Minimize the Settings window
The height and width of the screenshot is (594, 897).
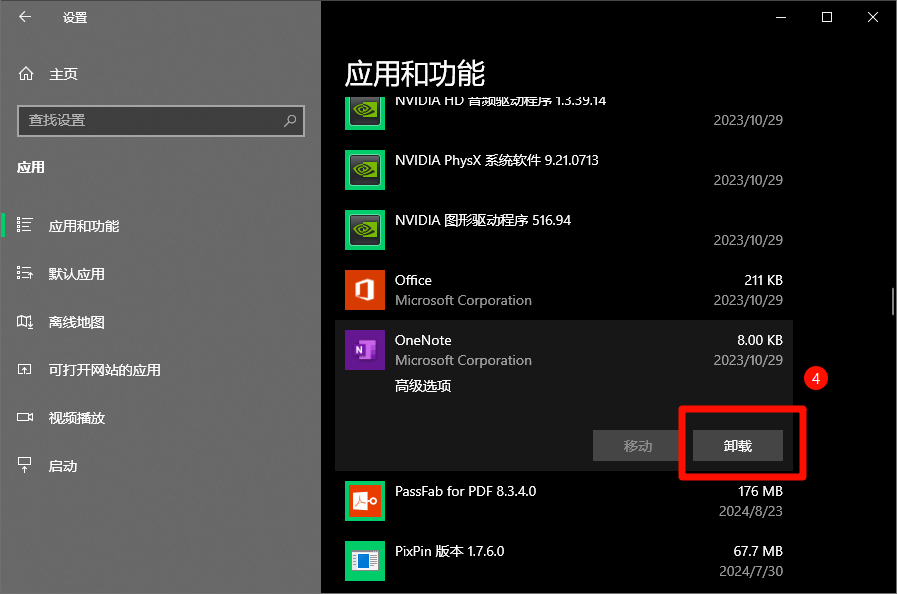click(781, 17)
